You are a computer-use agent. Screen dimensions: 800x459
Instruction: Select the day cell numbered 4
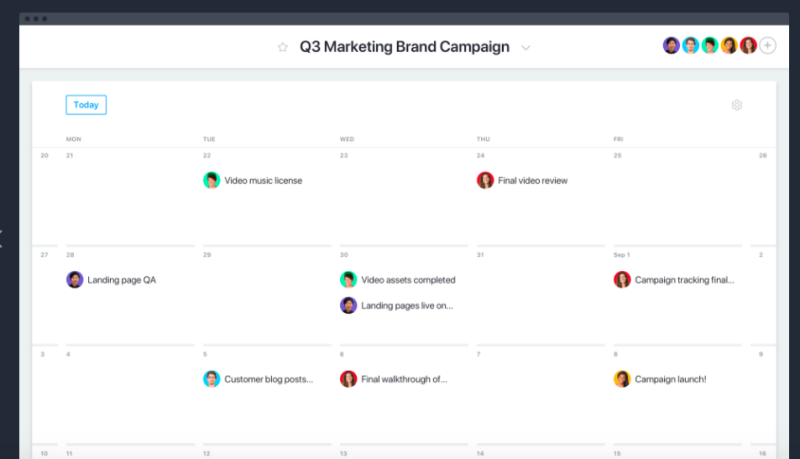[130, 395]
